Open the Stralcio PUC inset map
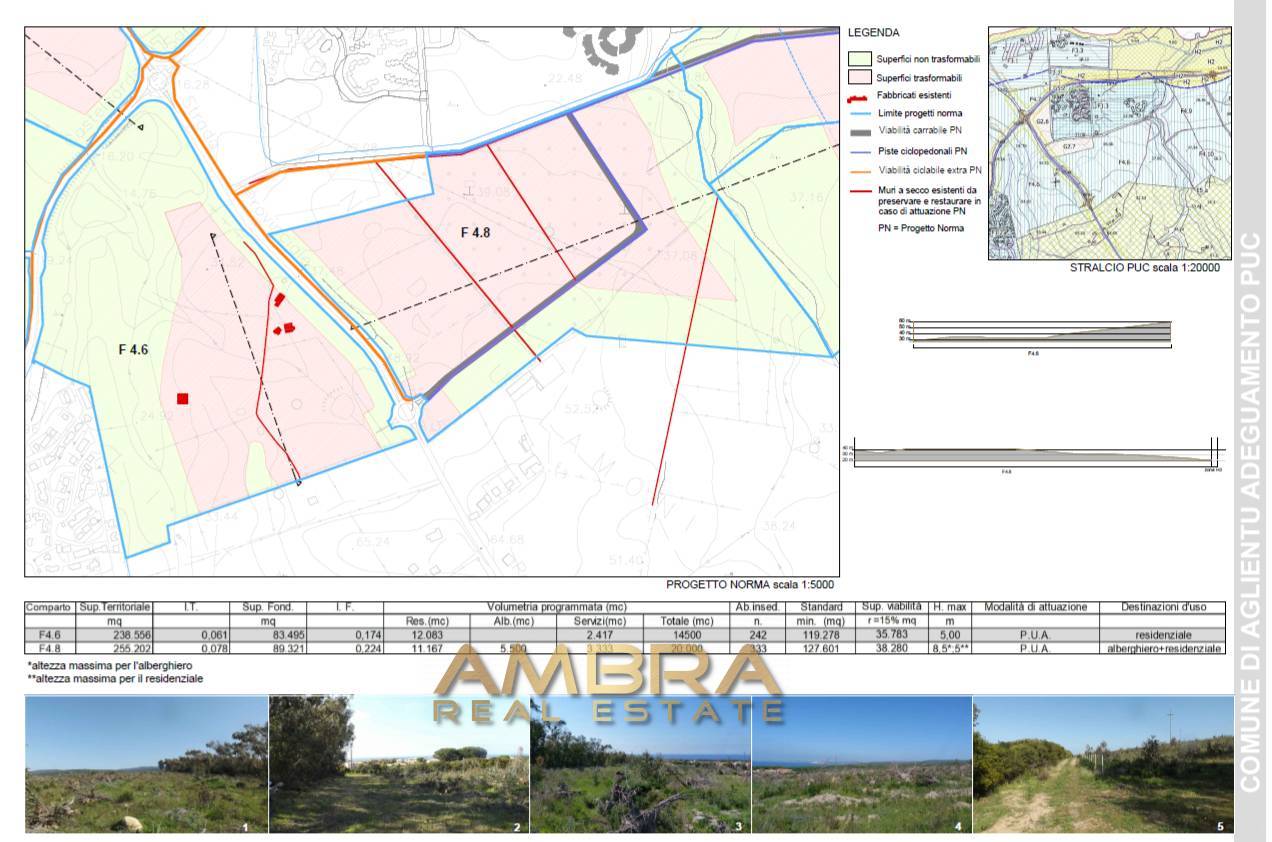 click(1108, 144)
